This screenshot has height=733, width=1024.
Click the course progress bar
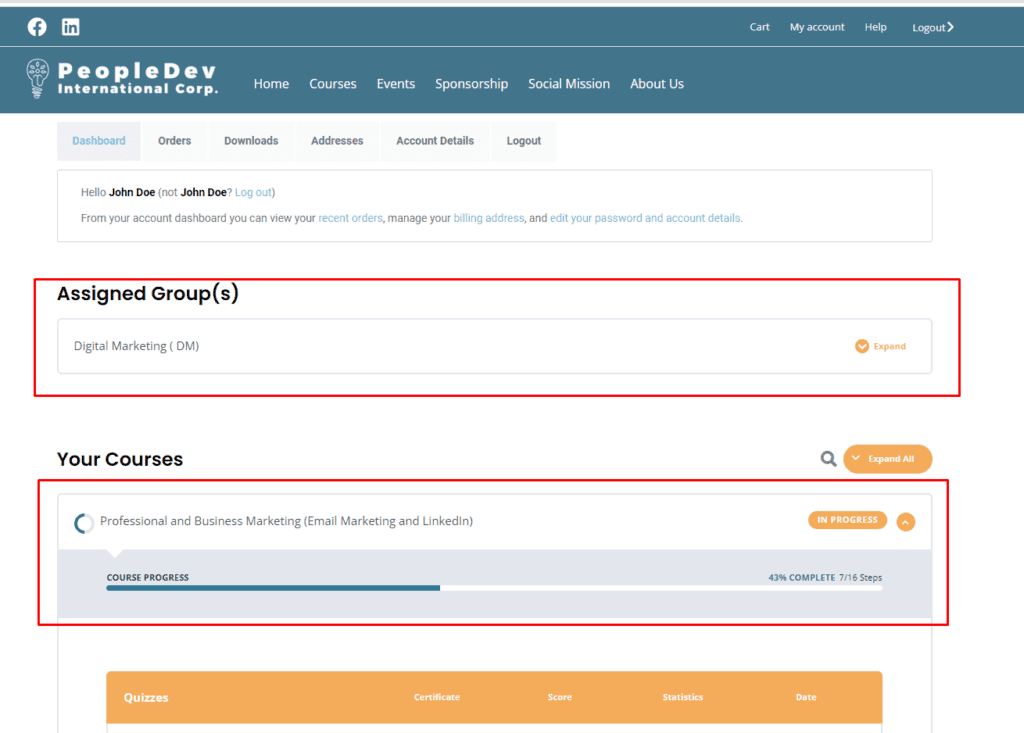click(494, 588)
